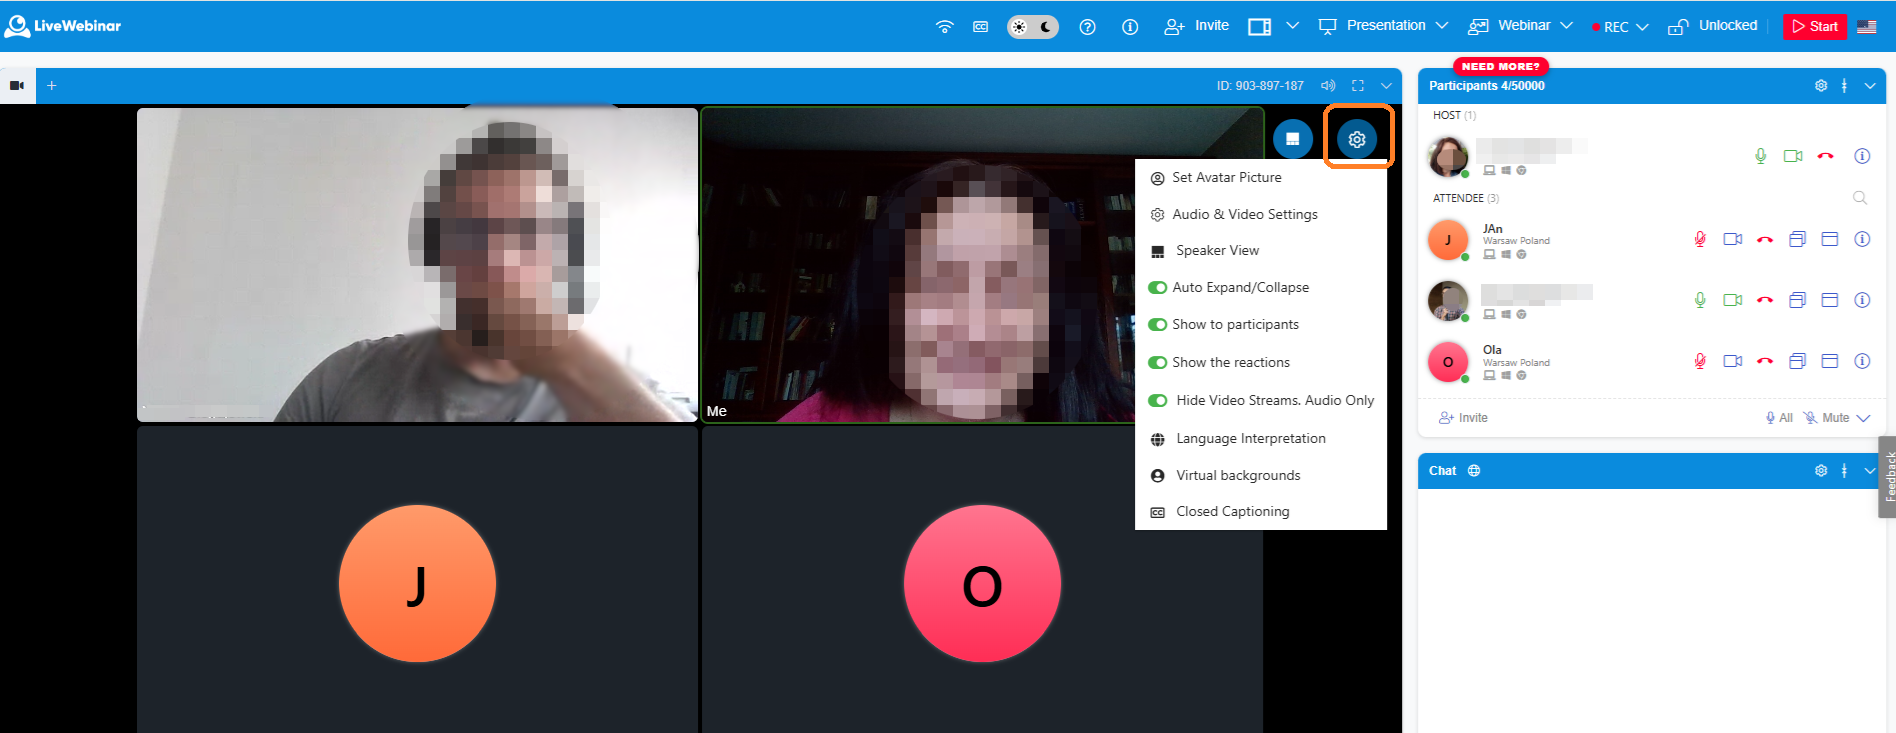The height and width of the screenshot is (733, 1896).
Task: Disable Auto Expand/Collapse toggle
Action: (x=1157, y=288)
